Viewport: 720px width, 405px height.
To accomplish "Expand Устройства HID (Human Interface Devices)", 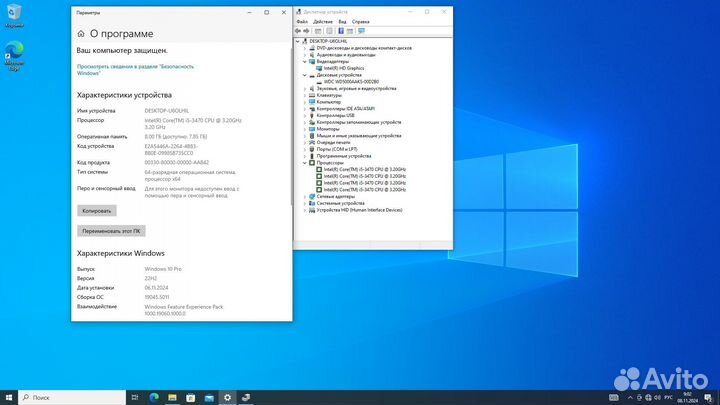I will click(x=304, y=210).
